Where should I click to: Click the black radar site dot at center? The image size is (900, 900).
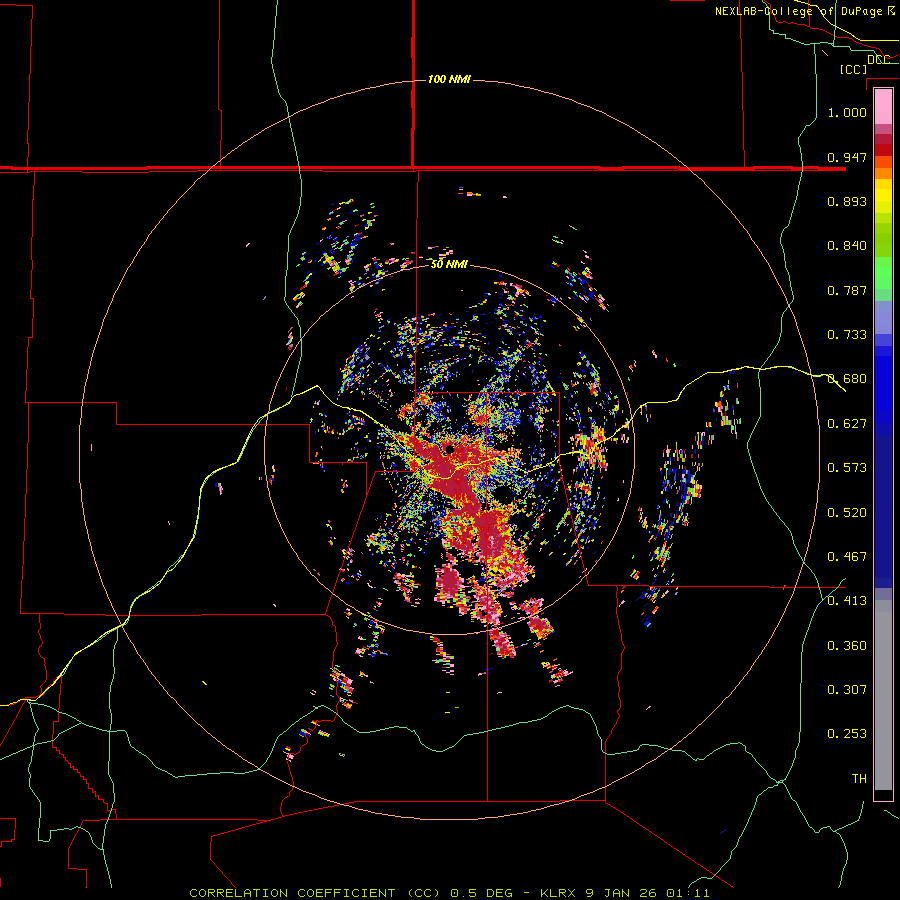(449, 449)
